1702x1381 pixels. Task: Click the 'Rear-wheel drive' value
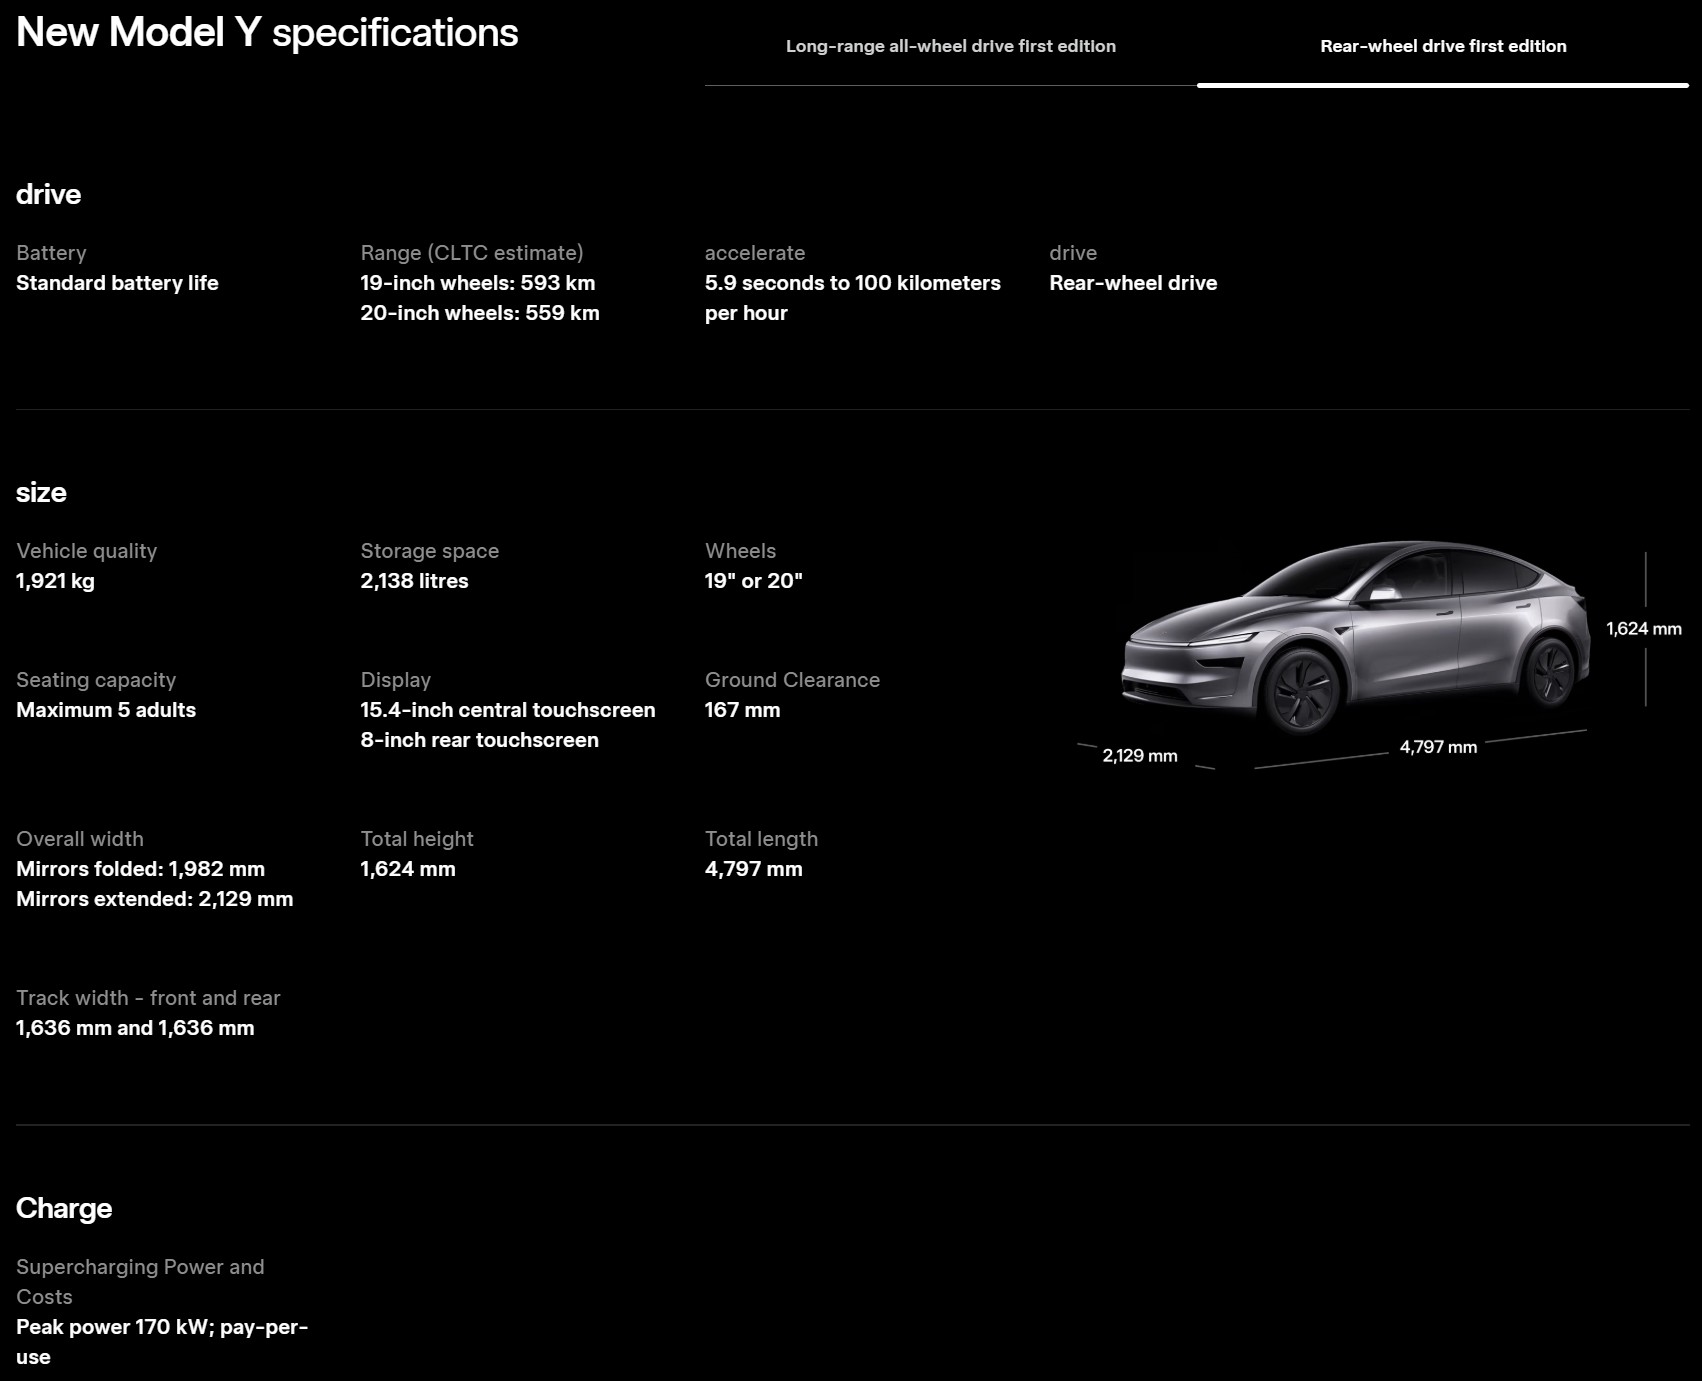(1133, 283)
